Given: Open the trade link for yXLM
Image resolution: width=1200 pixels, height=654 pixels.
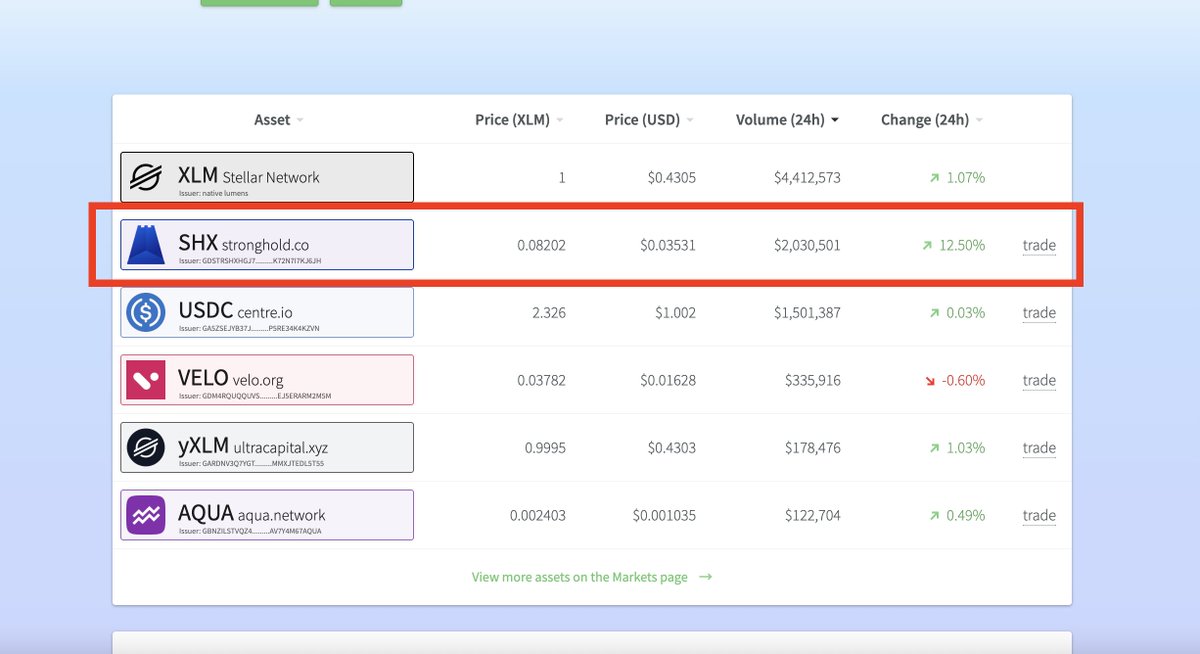Looking at the screenshot, I should point(1039,448).
